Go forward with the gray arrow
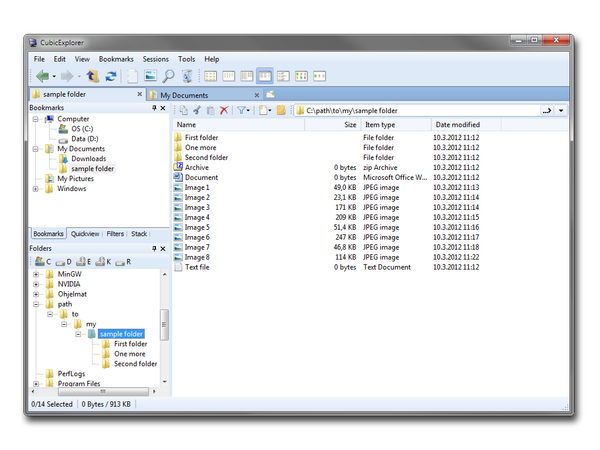Viewport: 600px width, 450px height. pos(67,76)
